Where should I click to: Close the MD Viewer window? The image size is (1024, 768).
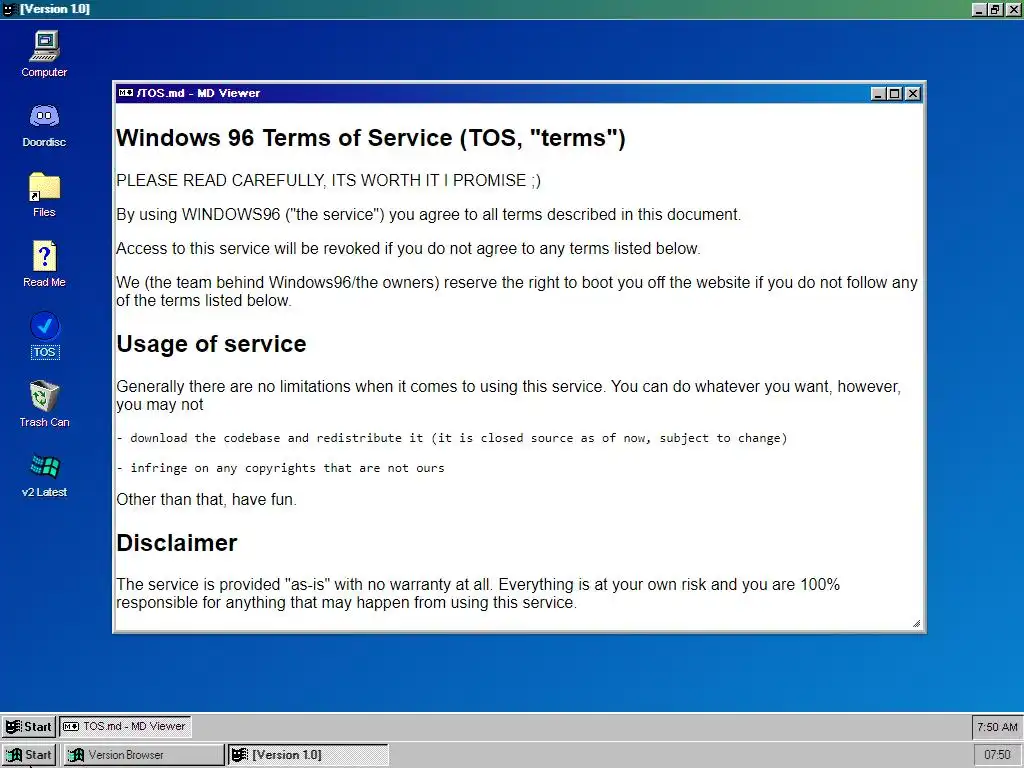click(x=913, y=93)
